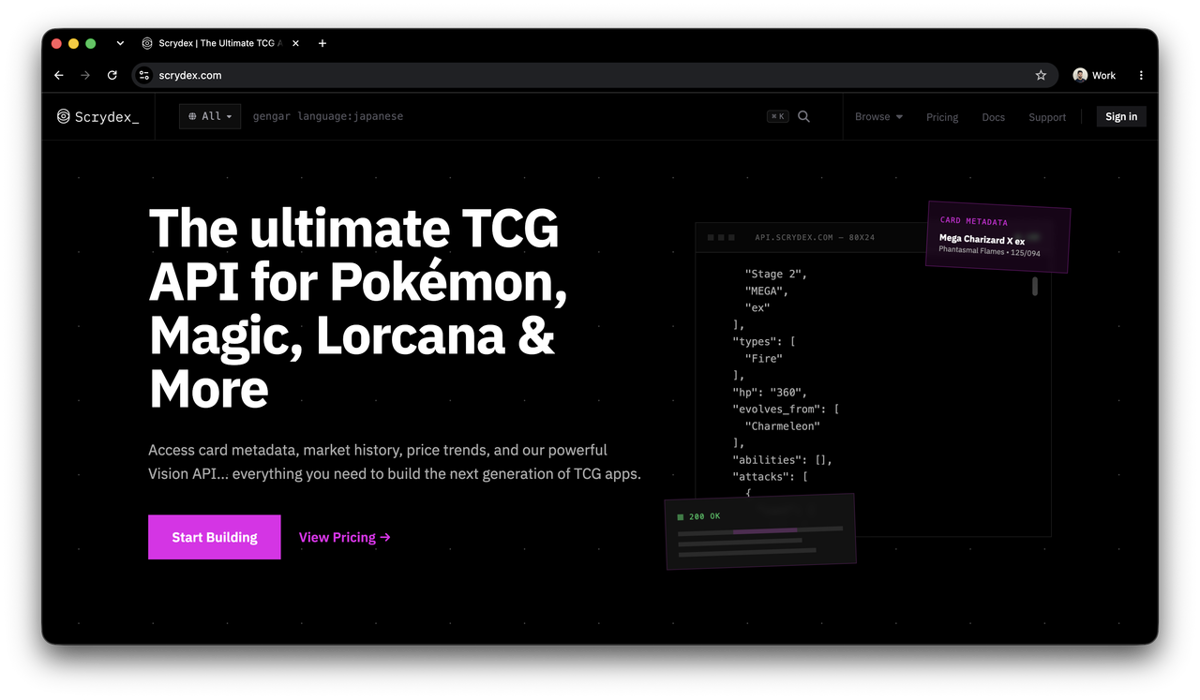Go back with the browser back arrow

click(59, 75)
